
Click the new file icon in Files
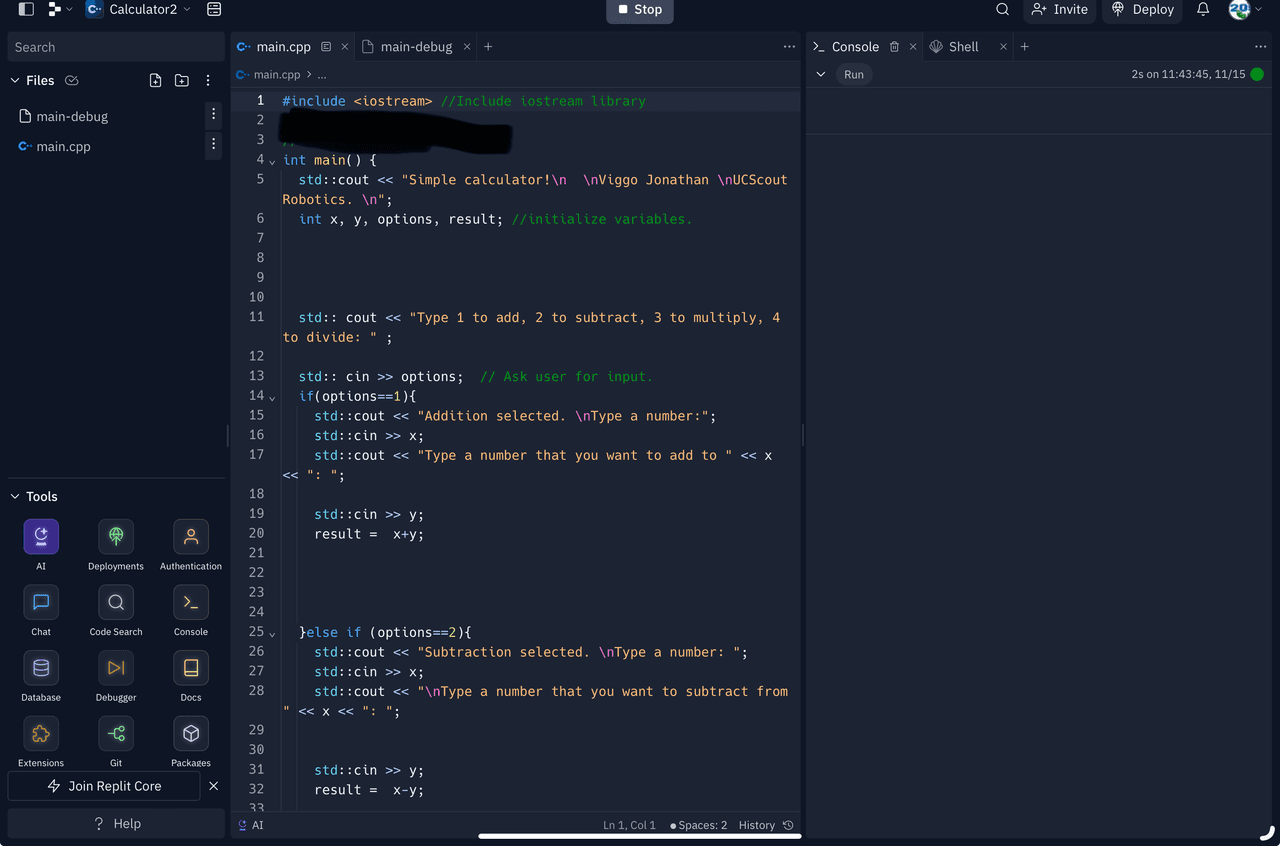pos(155,81)
